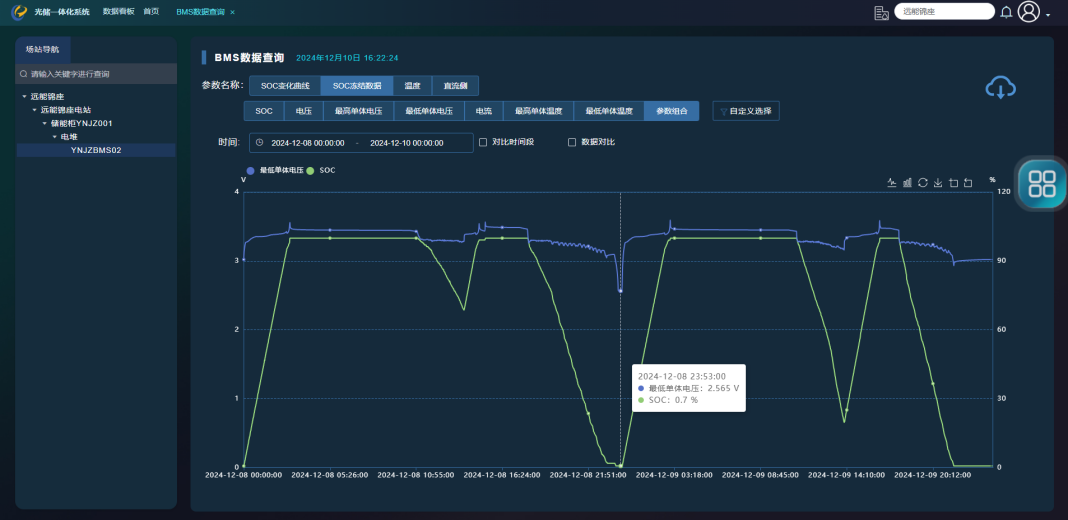Switch chart to line view icon

pos(892,183)
